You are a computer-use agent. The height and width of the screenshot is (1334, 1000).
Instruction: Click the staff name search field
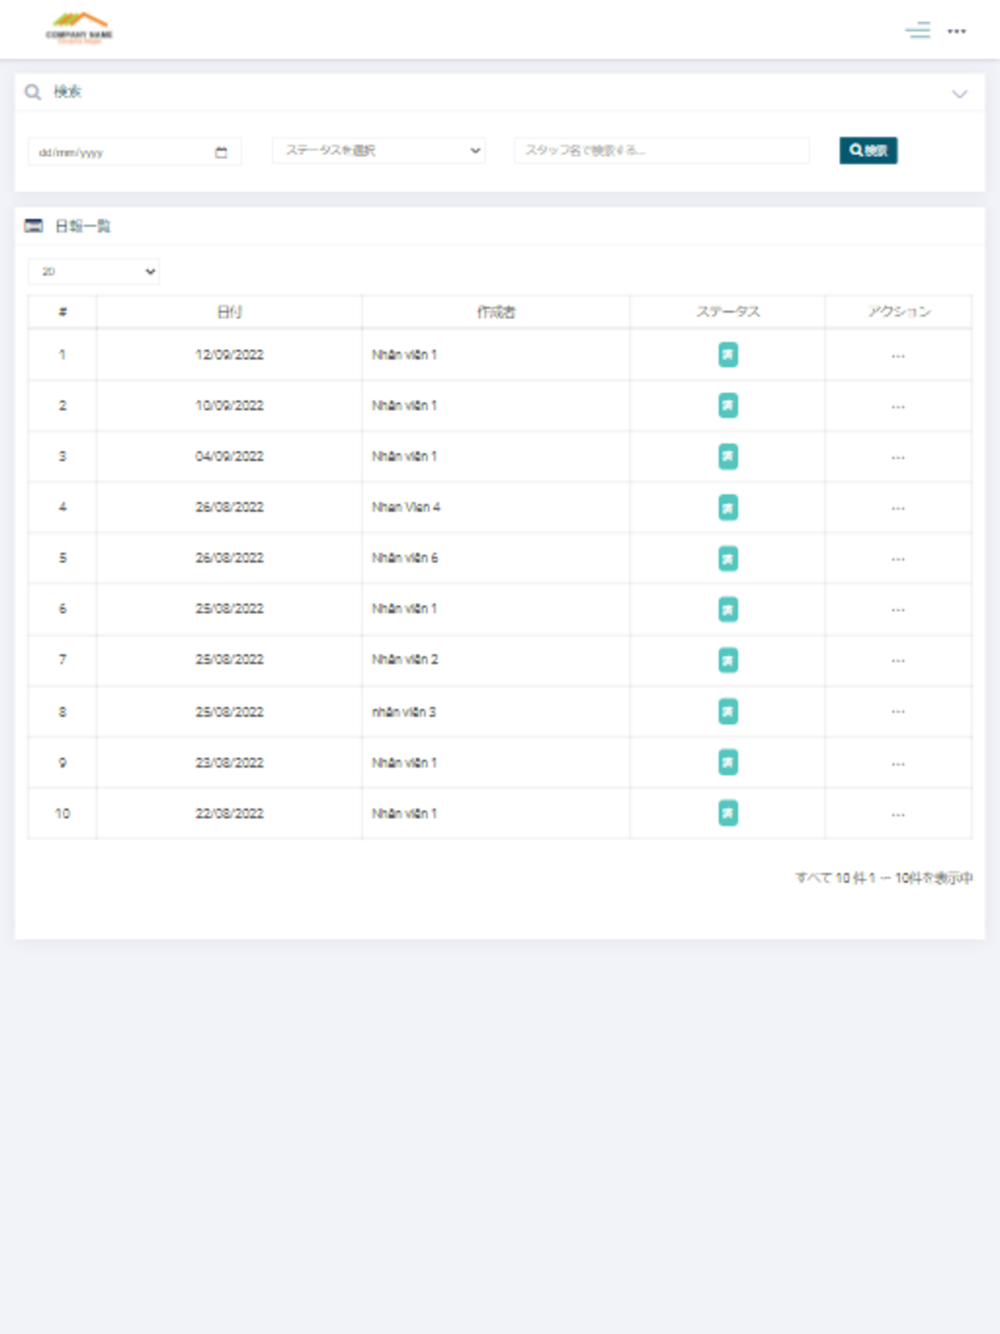[x=661, y=150]
